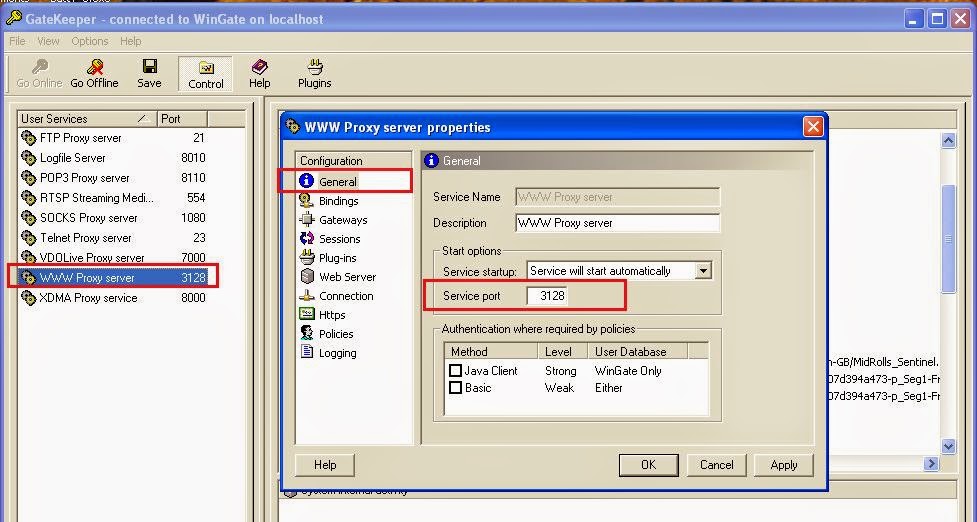Click the OK button

(648, 465)
